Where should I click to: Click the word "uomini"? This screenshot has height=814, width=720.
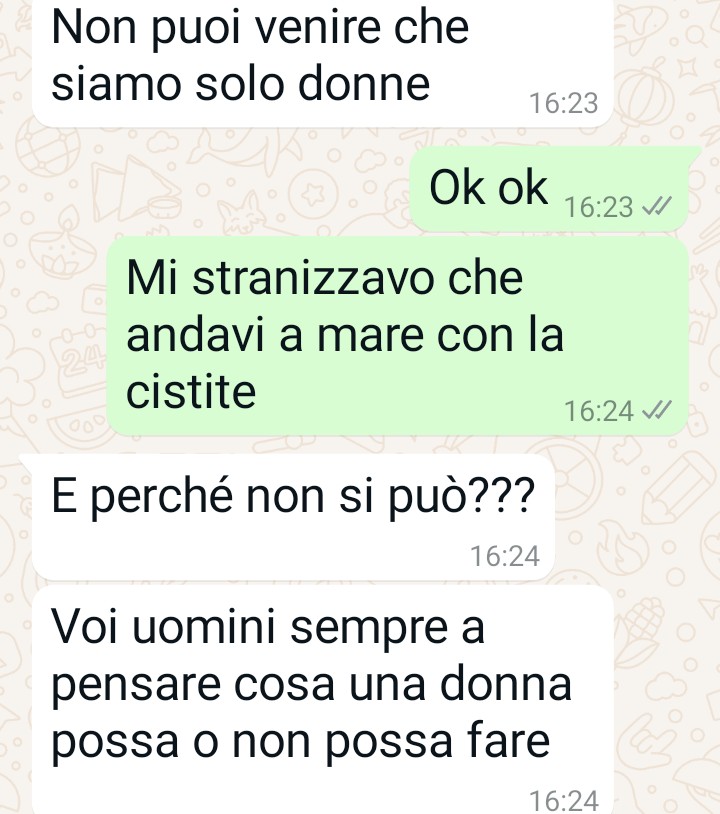click(x=203, y=628)
